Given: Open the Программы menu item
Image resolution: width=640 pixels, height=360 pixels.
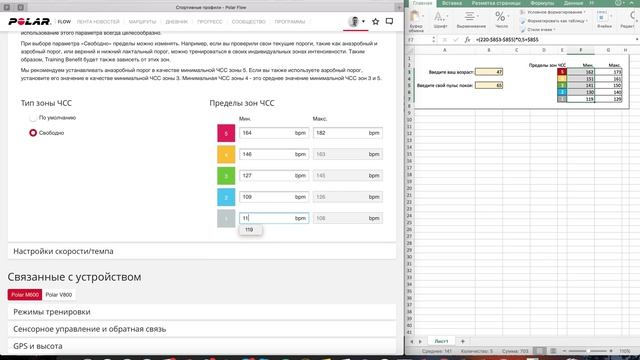Looking at the screenshot, I should tap(290, 22).
